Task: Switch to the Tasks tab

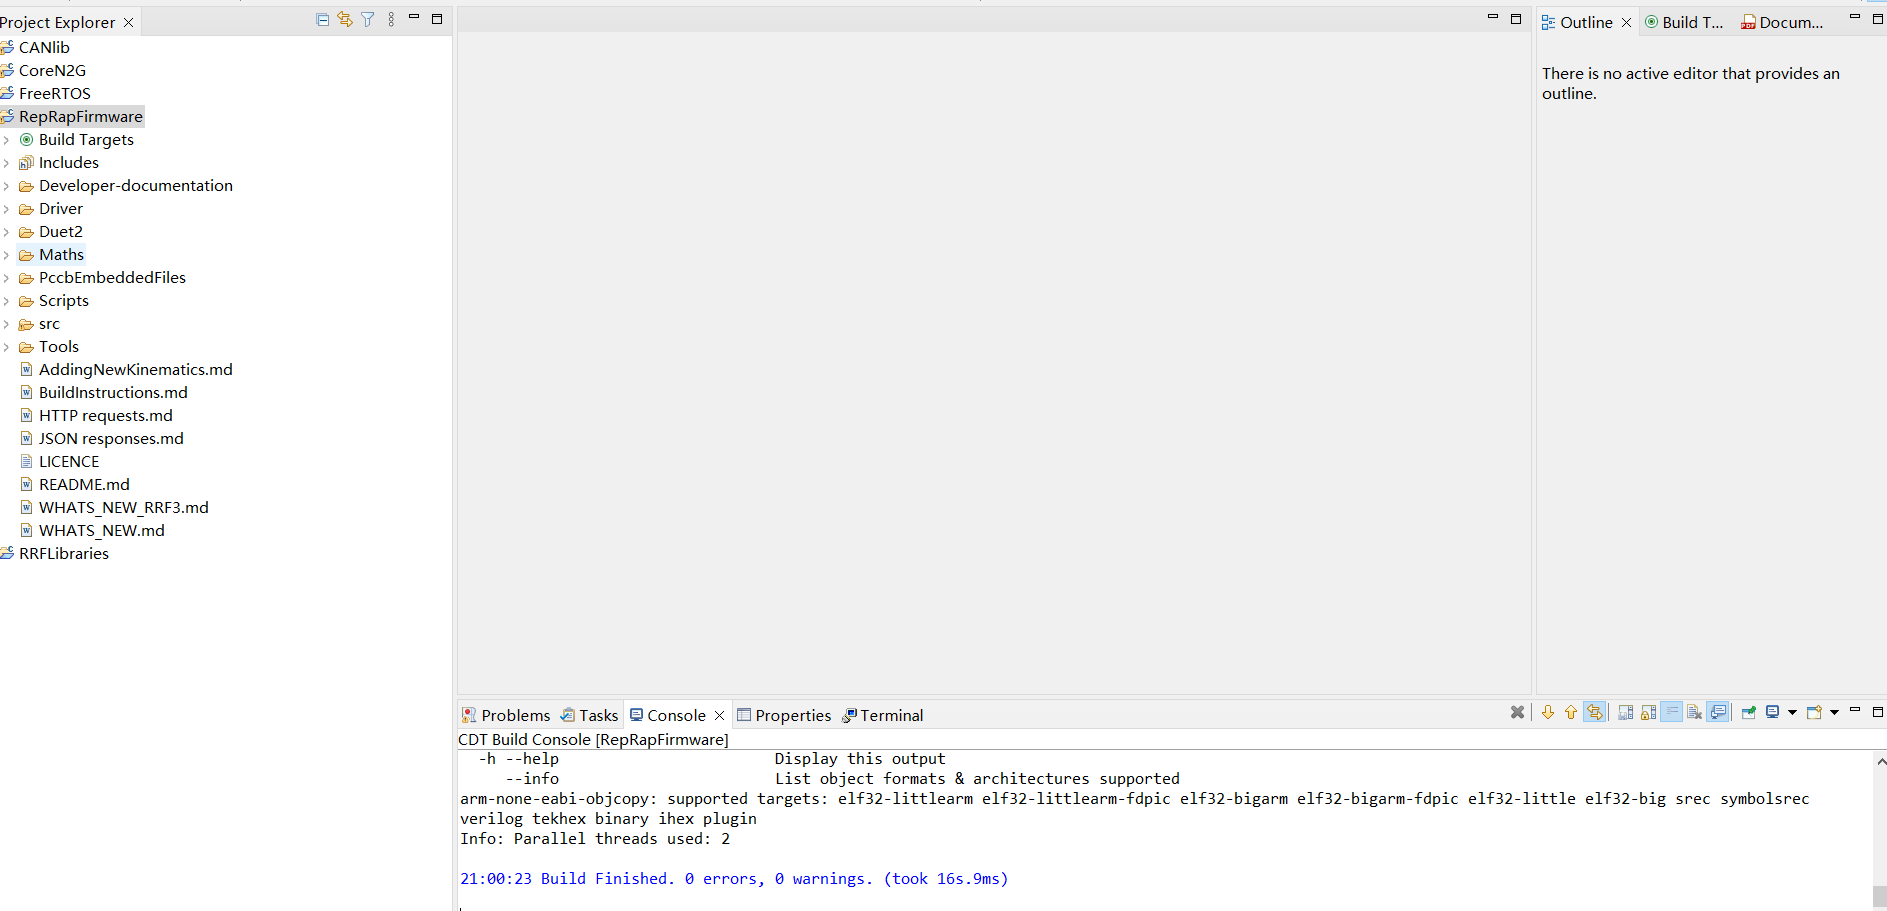Action: coord(590,715)
